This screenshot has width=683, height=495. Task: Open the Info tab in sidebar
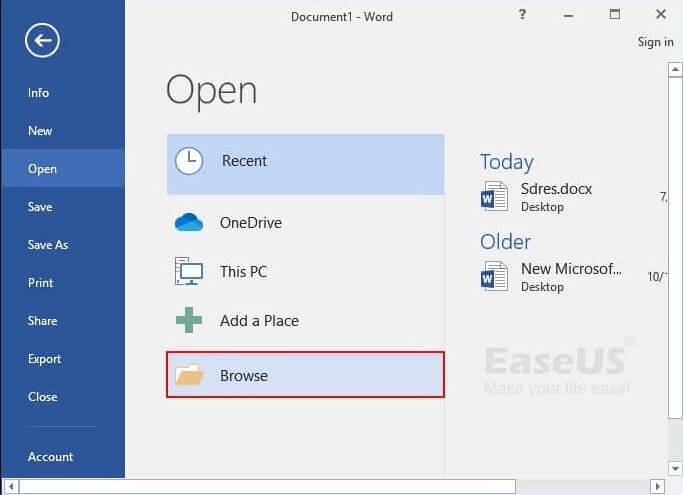point(38,93)
